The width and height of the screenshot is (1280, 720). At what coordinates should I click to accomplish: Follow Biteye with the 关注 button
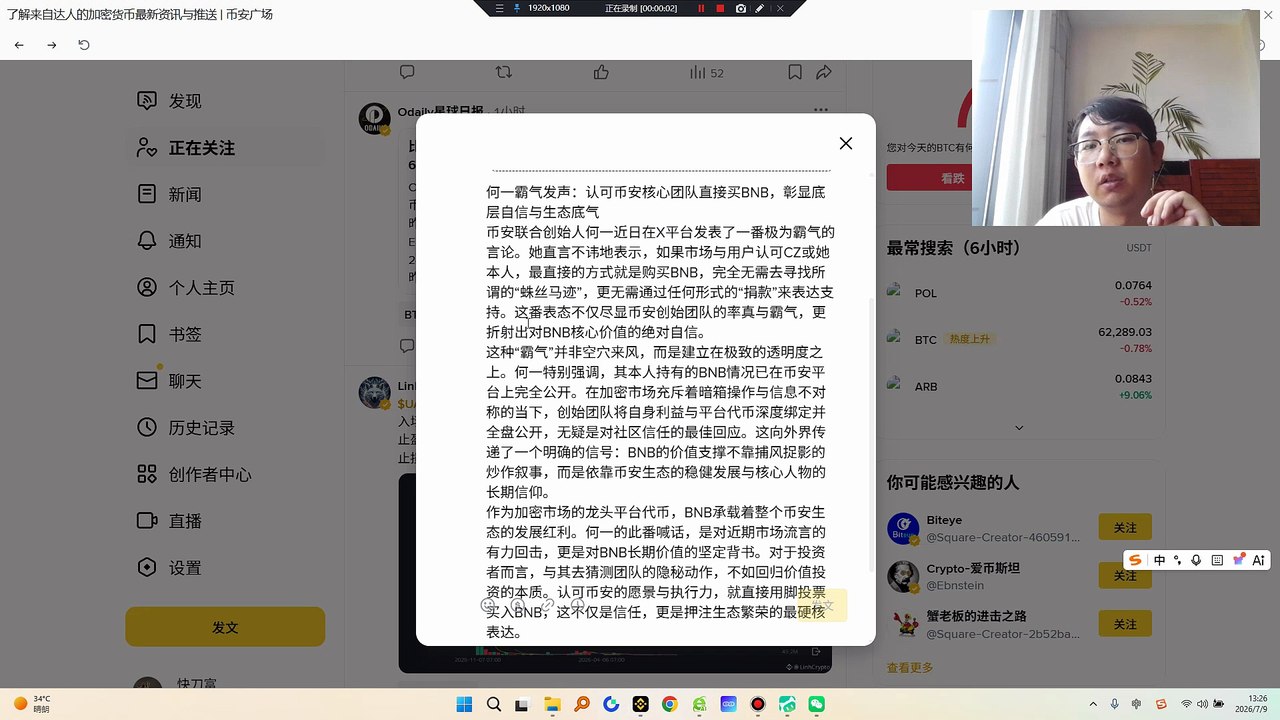1125,527
